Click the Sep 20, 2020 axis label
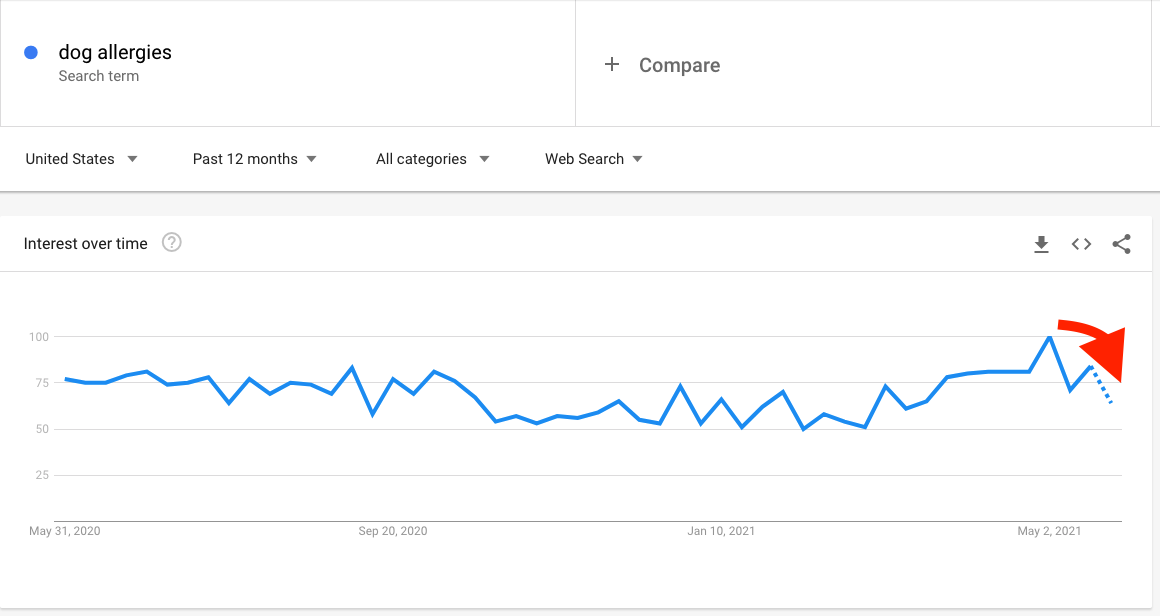 393,531
